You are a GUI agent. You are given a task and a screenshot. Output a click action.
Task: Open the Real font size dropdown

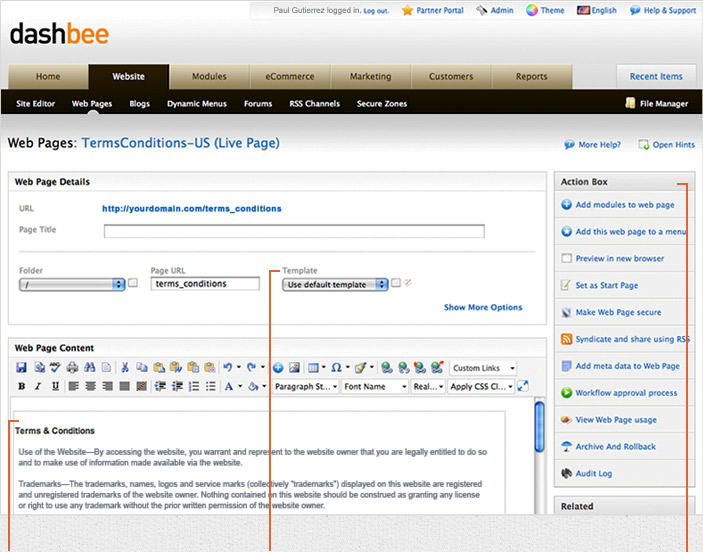[428, 387]
